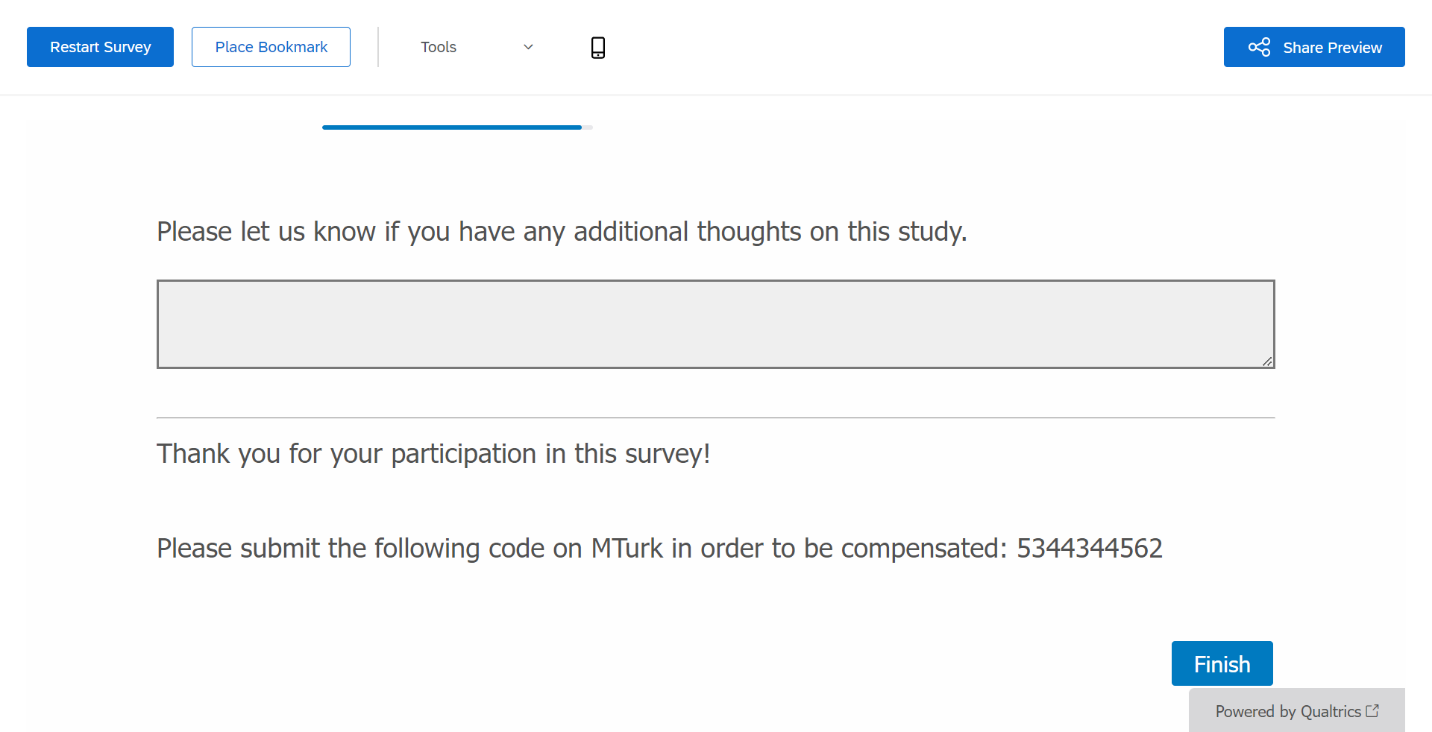The width and height of the screenshot is (1432, 732).
Task: Click the Share Preview button
Action: pyautogui.click(x=1314, y=47)
